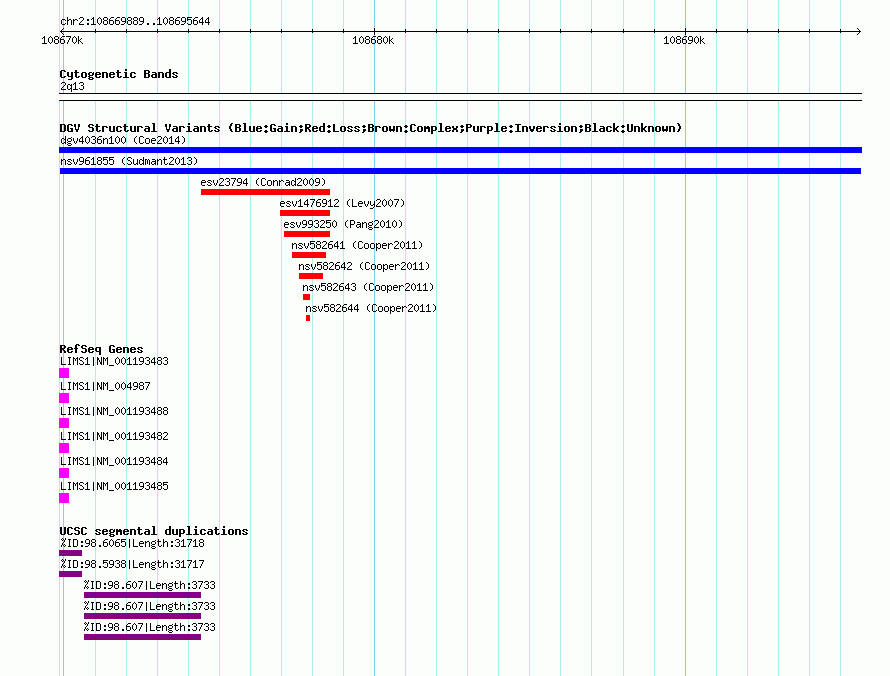This screenshot has height=676, width=890.
Task: Click the purple bar under %ID:98.6065|Length:31718
Action: 70,553
